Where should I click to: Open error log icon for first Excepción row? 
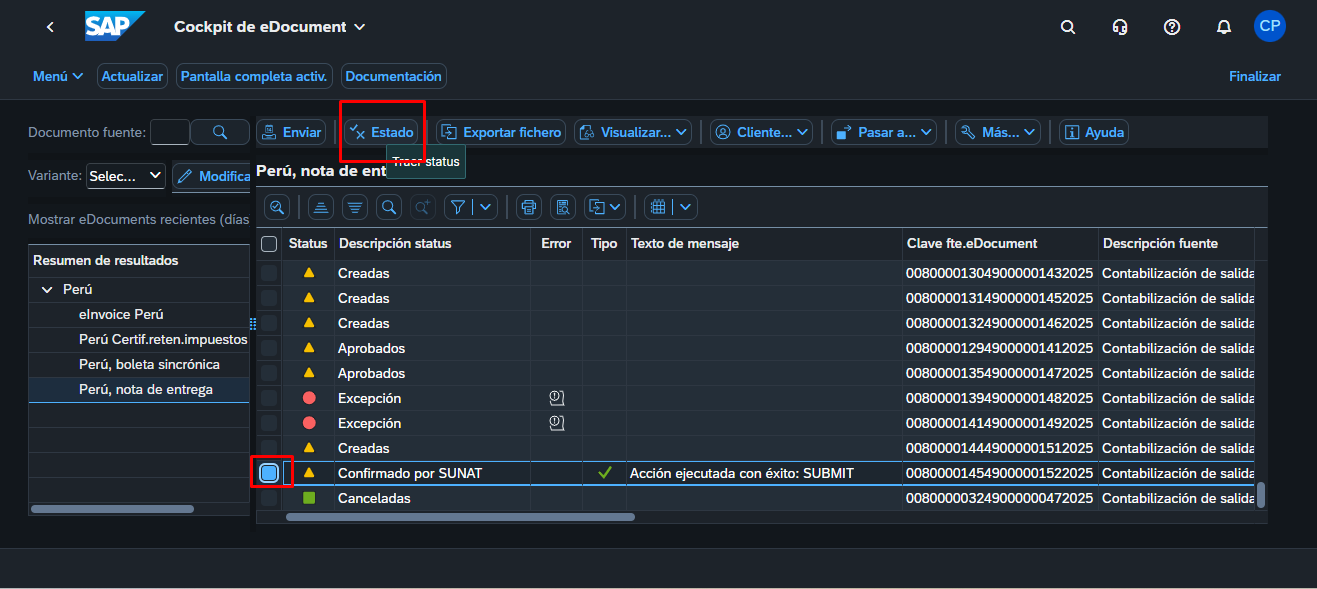[557, 398]
